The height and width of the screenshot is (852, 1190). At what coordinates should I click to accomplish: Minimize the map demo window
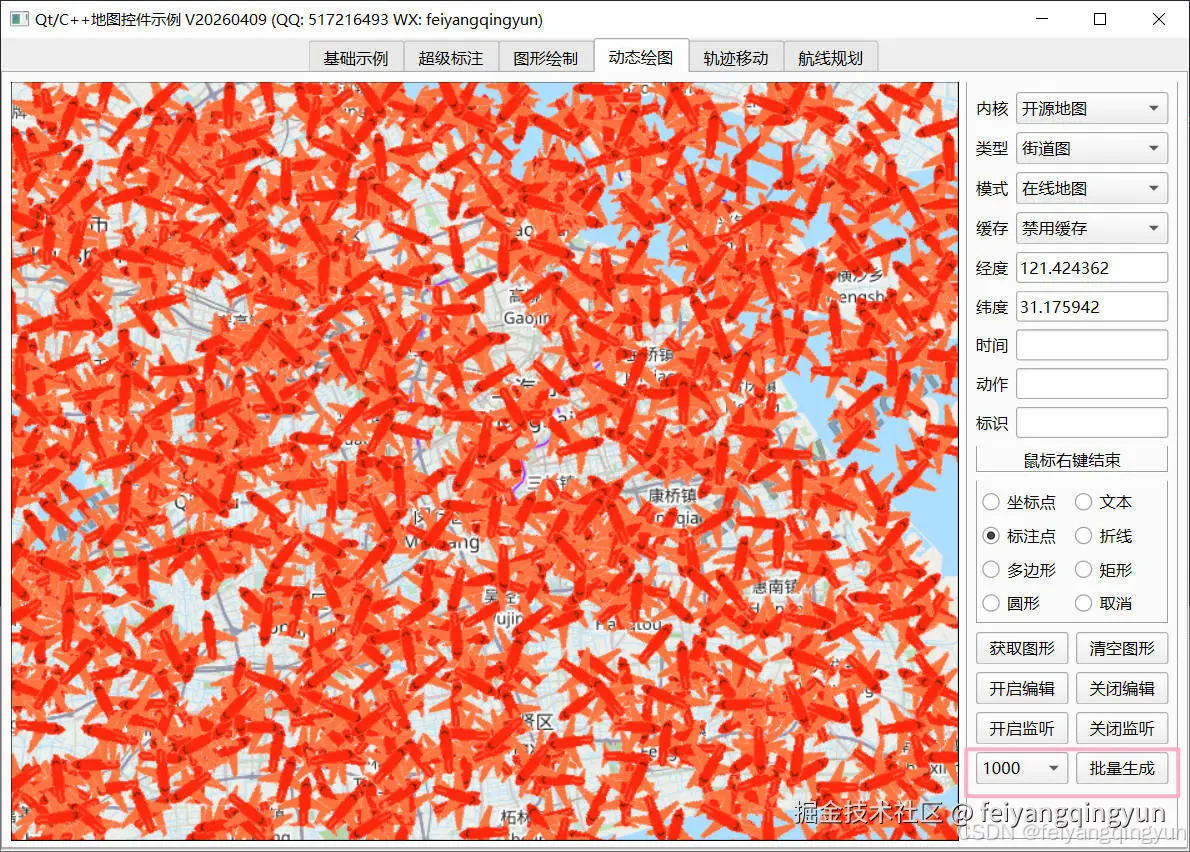[x=1042, y=19]
